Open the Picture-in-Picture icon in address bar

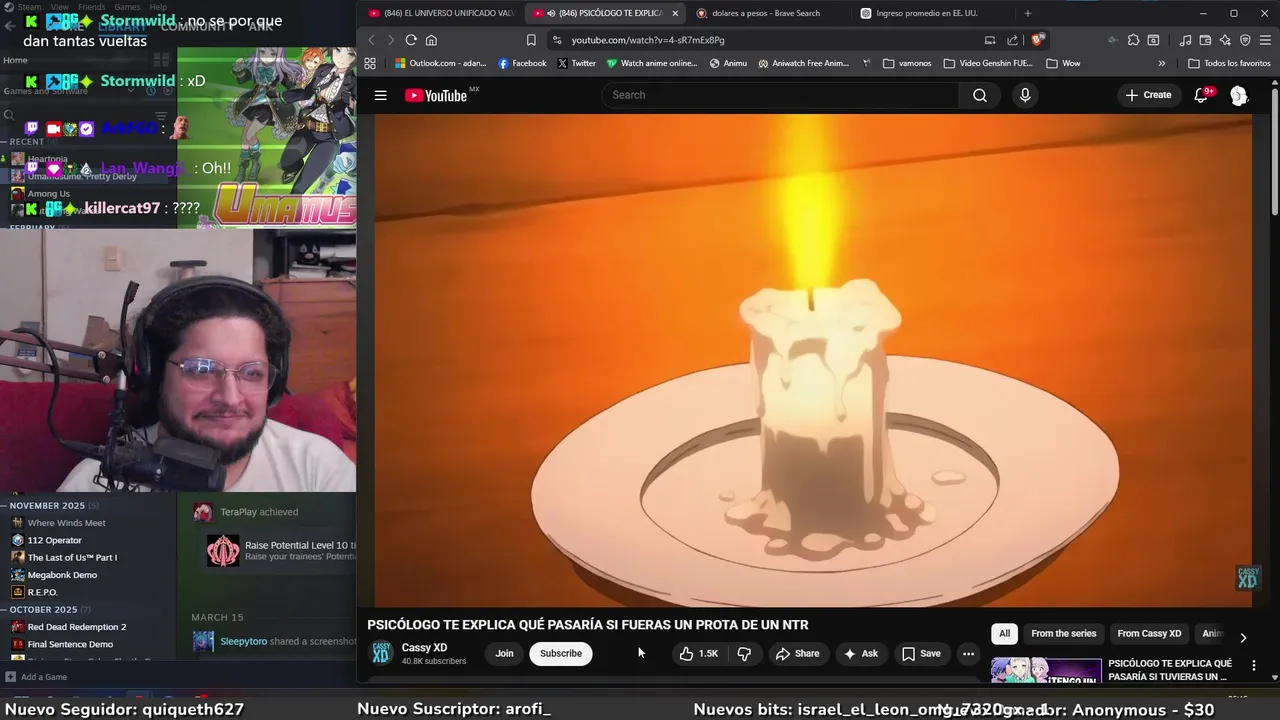pyautogui.click(x=990, y=40)
